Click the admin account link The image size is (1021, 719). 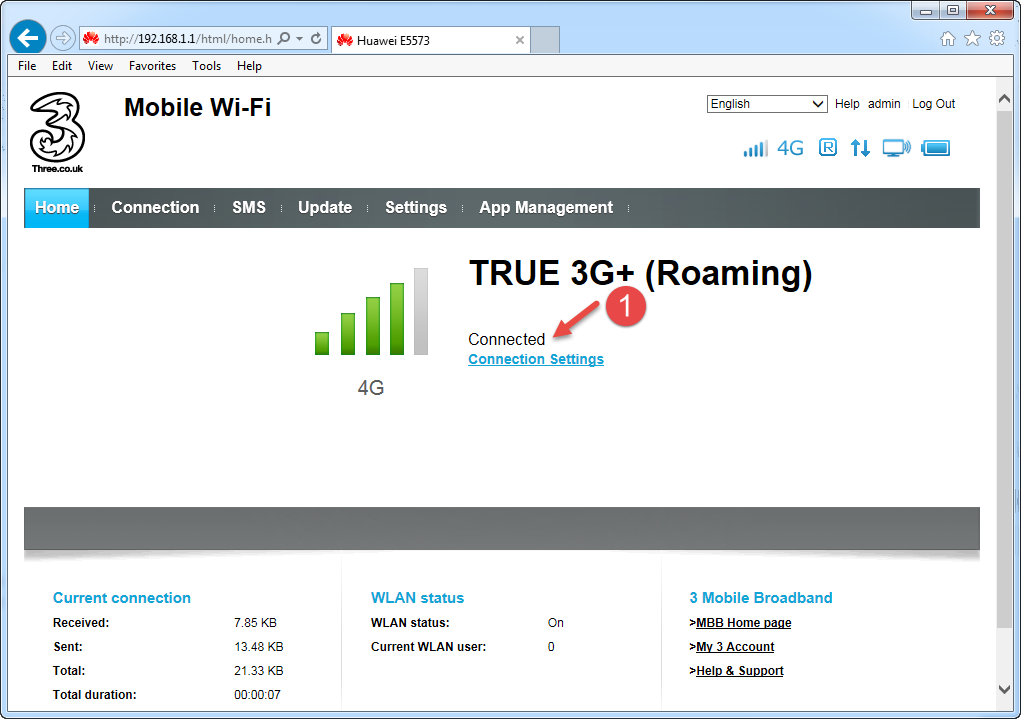coord(884,104)
